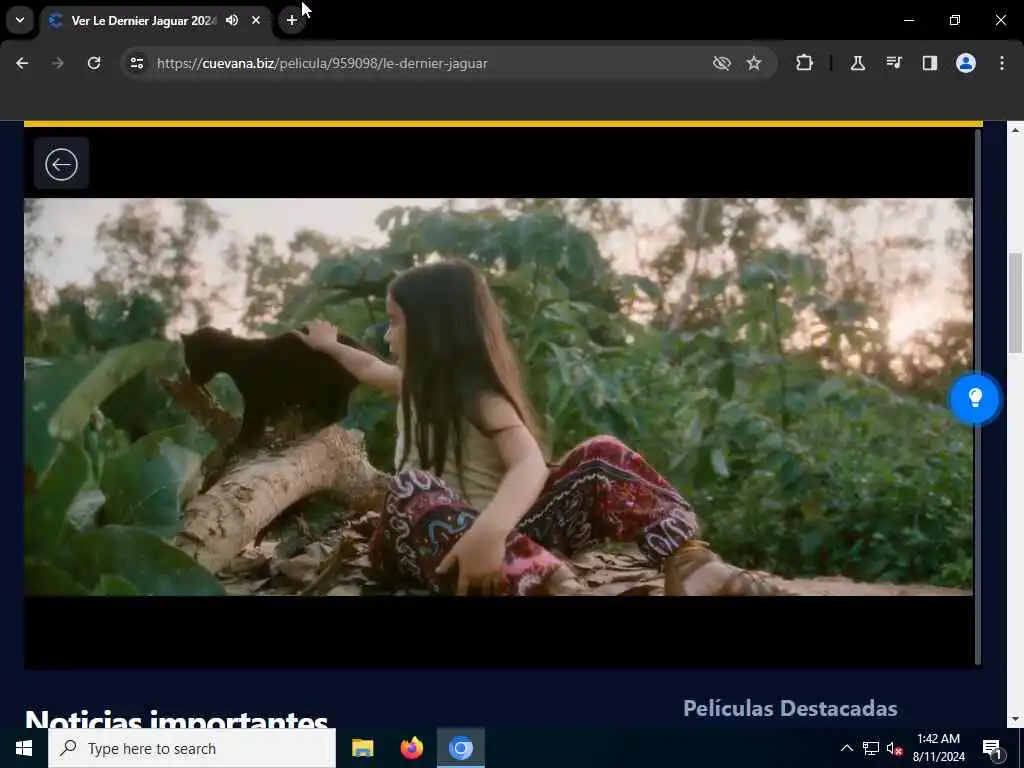
Task: Open Chrome Labs flask icon
Action: coord(857,63)
